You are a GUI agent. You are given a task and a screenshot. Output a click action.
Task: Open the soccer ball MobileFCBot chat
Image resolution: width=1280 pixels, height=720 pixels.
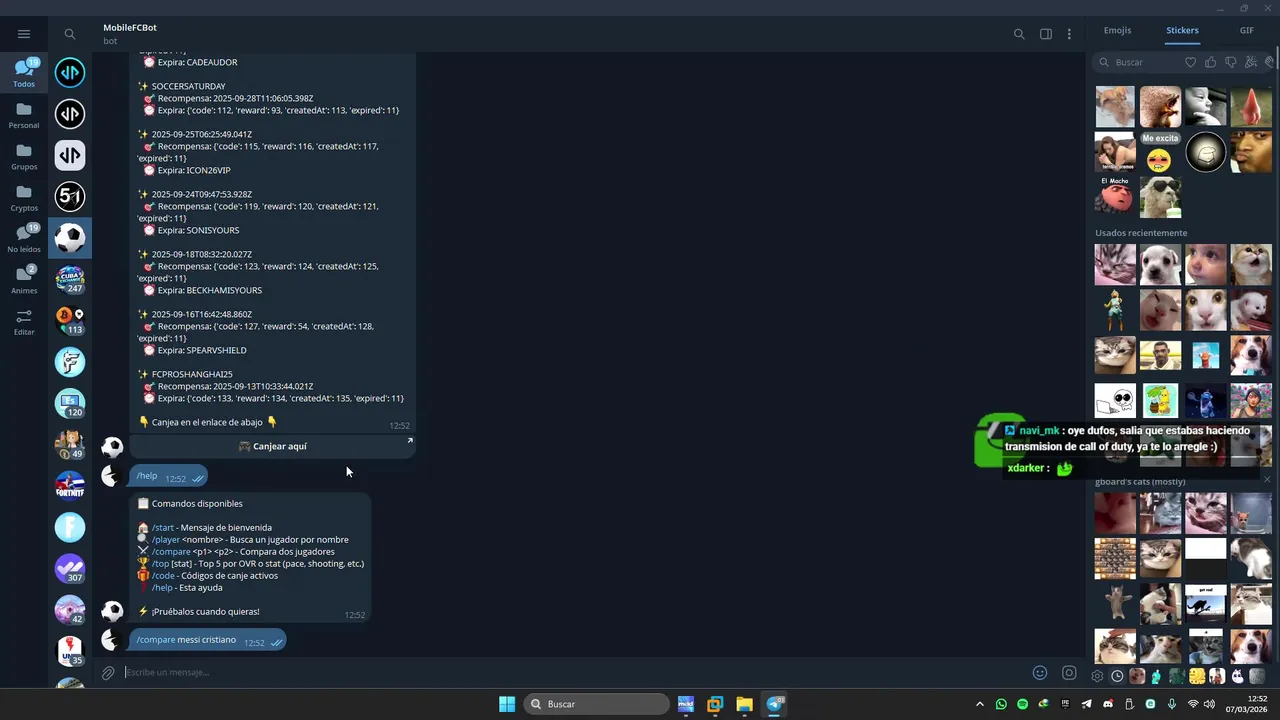point(70,238)
